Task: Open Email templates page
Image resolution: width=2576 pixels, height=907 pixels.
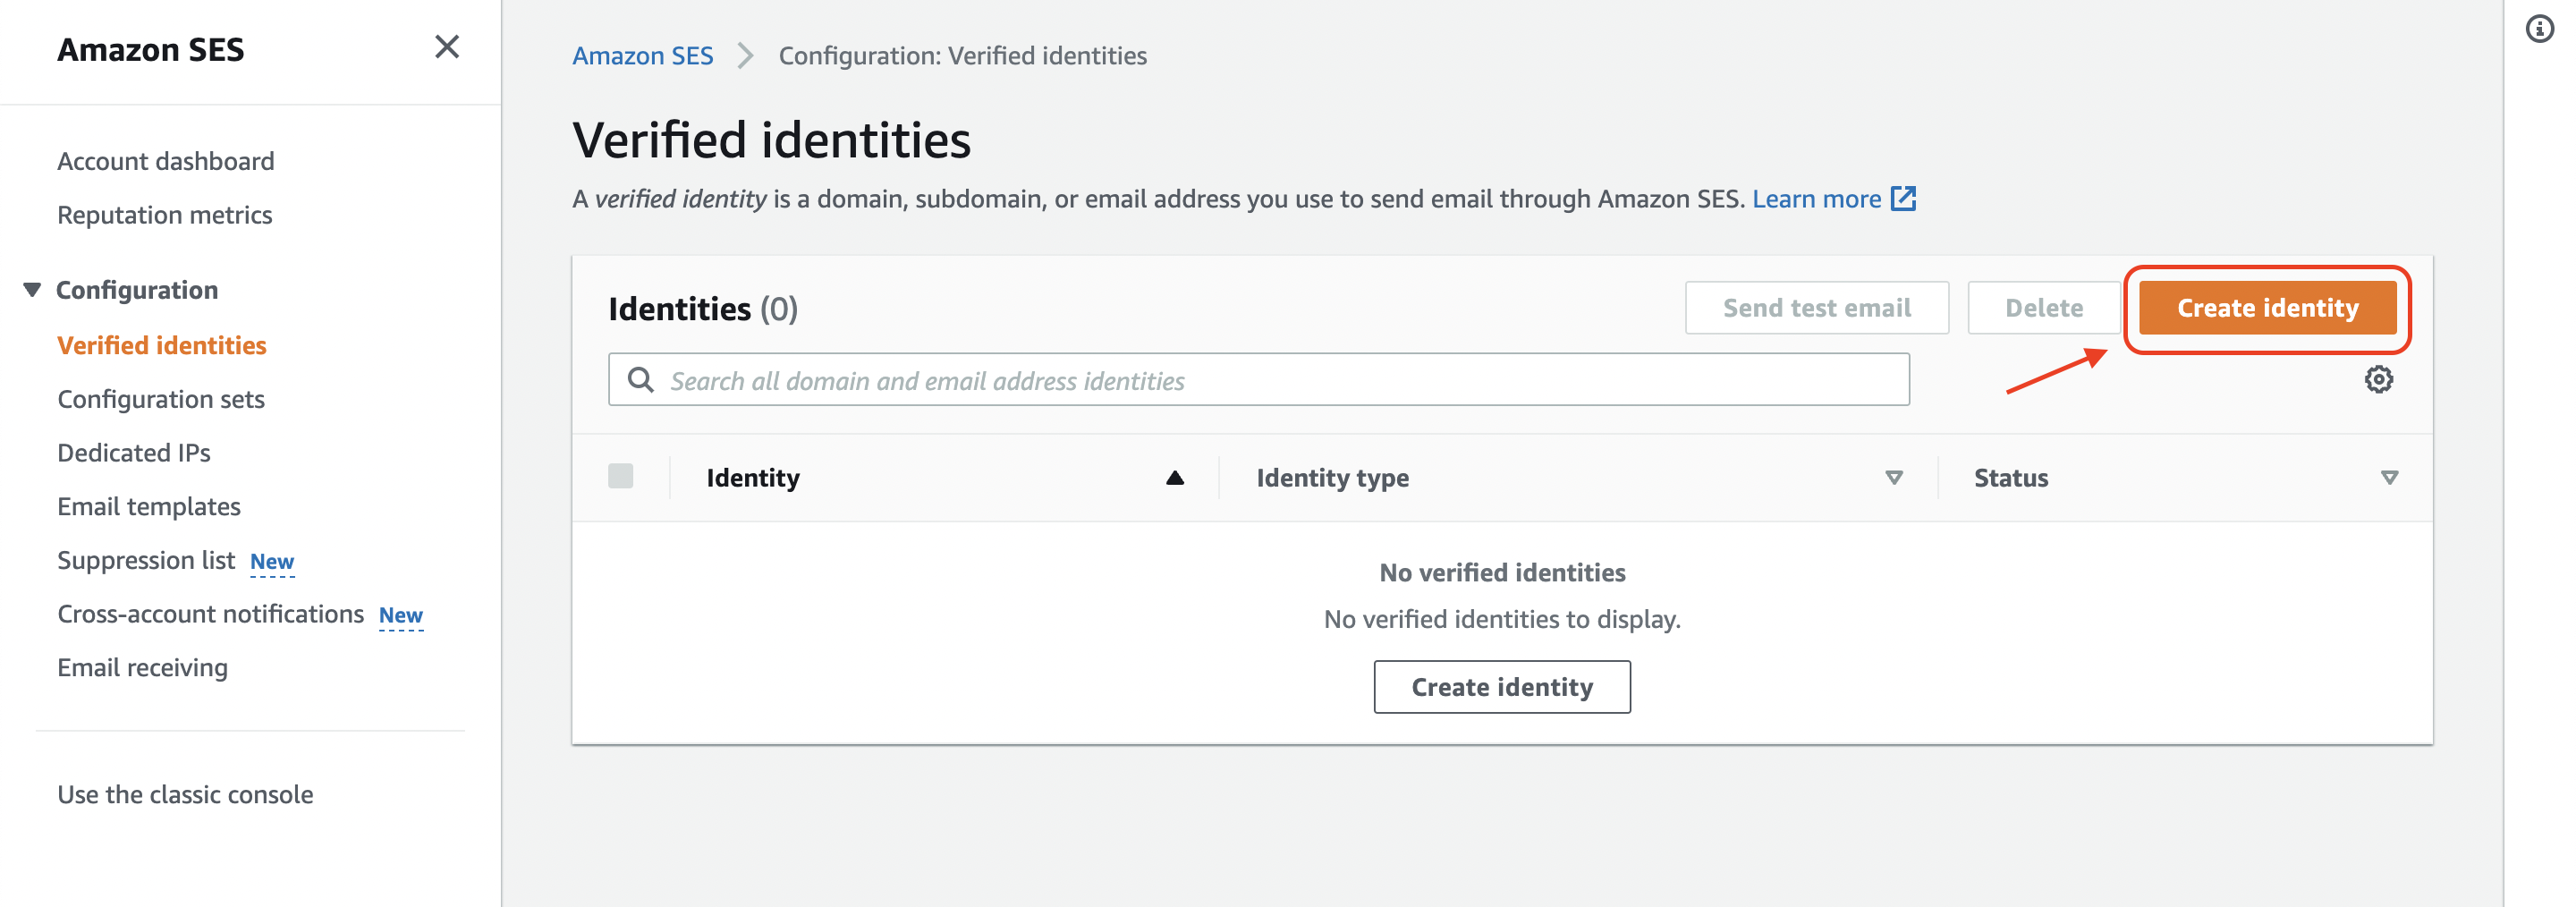Action: (149, 507)
